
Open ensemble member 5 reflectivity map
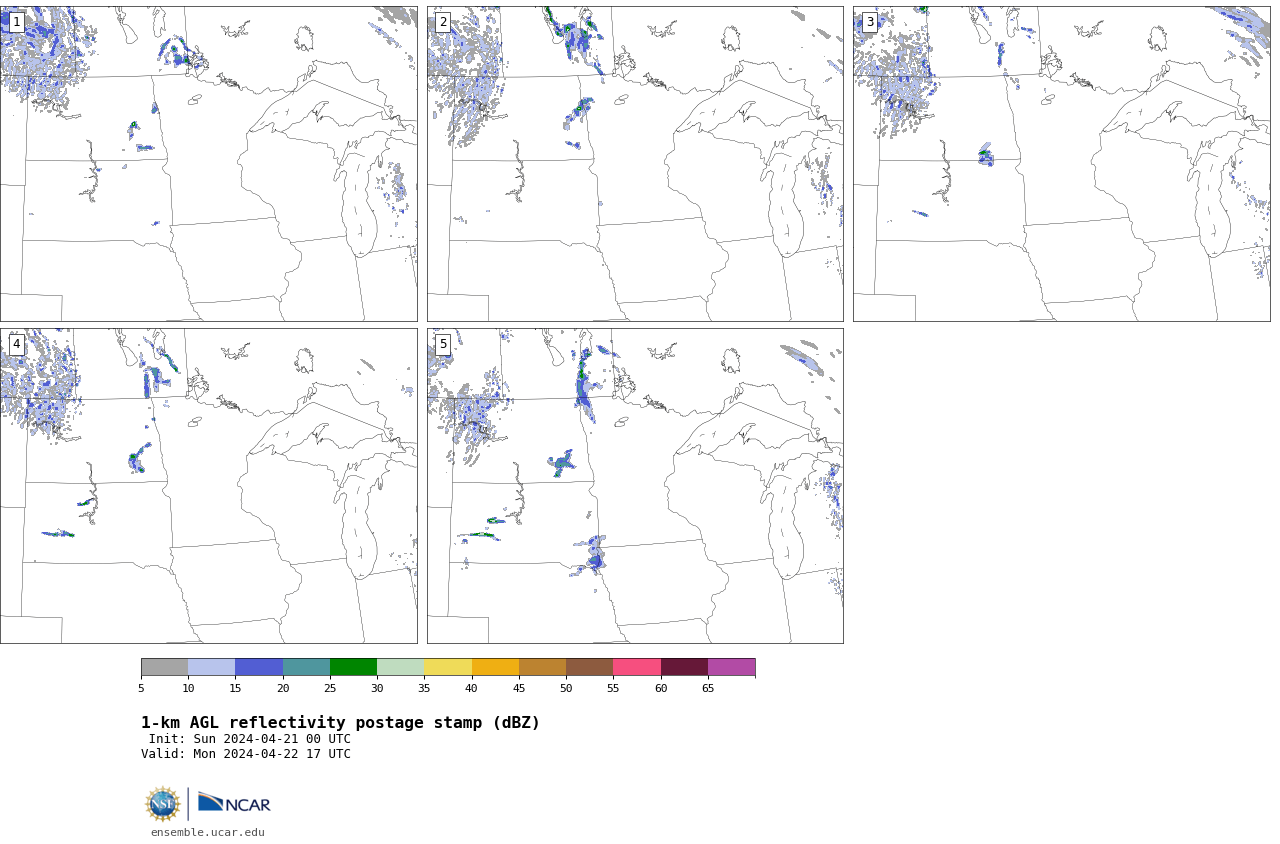tap(635, 486)
